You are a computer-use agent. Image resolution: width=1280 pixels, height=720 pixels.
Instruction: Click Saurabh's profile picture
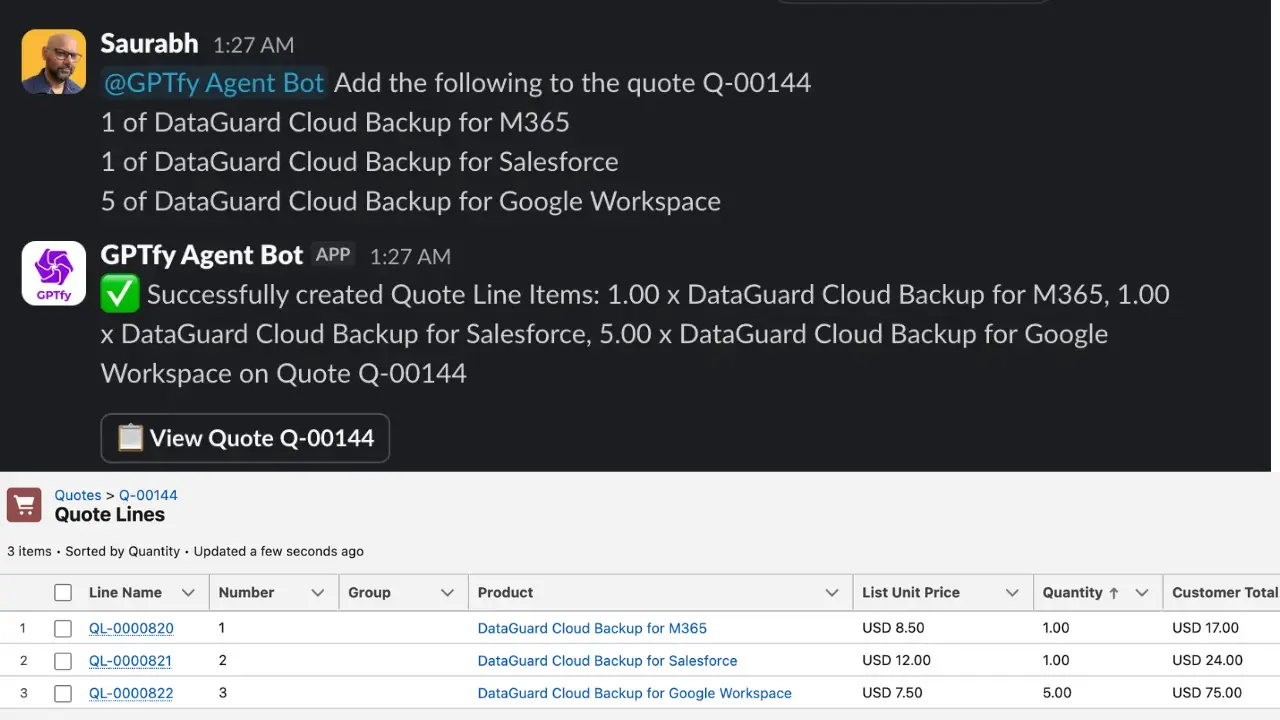point(53,61)
